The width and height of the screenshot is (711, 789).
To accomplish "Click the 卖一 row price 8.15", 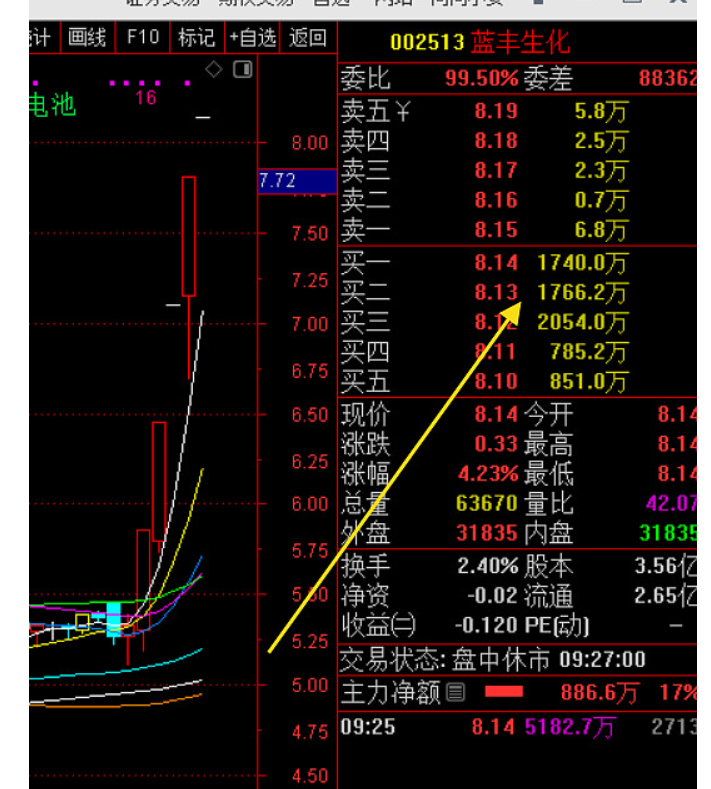I will click(496, 229).
